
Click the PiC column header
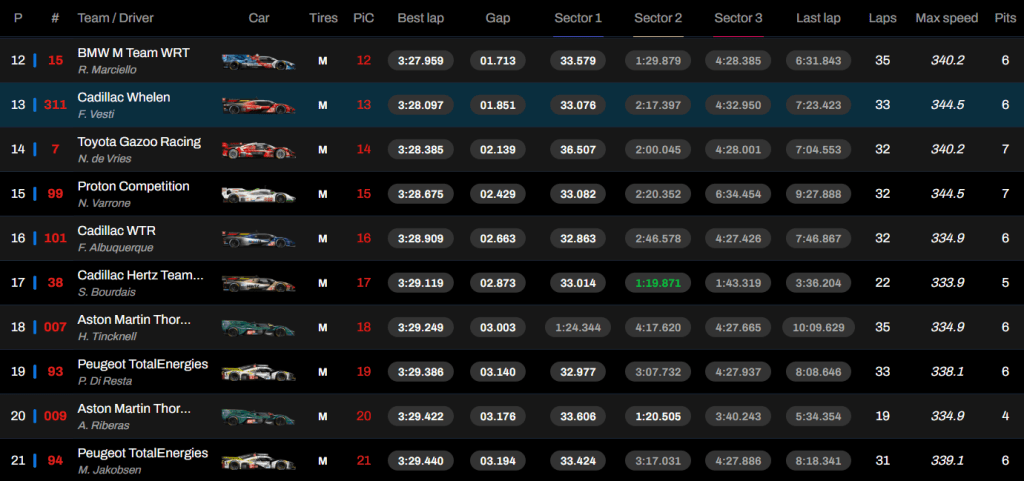coord(364,18)
